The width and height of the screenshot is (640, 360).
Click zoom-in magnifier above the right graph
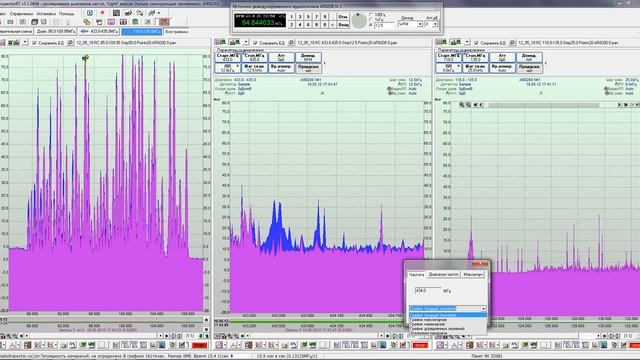[x=462, y=105]
